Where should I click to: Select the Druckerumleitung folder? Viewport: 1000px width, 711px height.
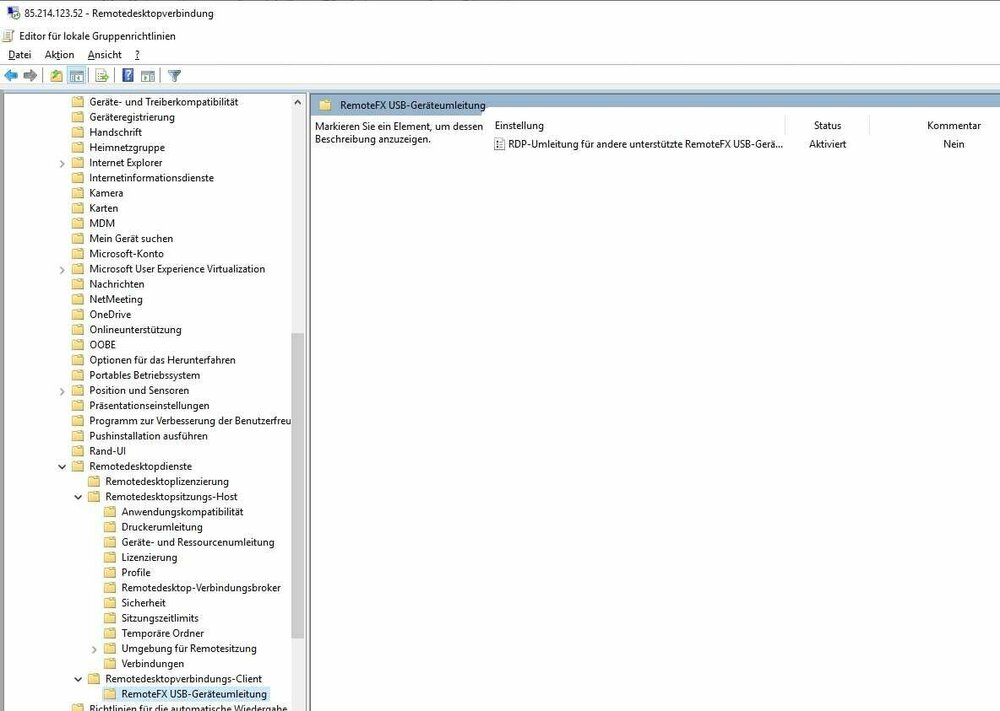click(x=161, y=527)
